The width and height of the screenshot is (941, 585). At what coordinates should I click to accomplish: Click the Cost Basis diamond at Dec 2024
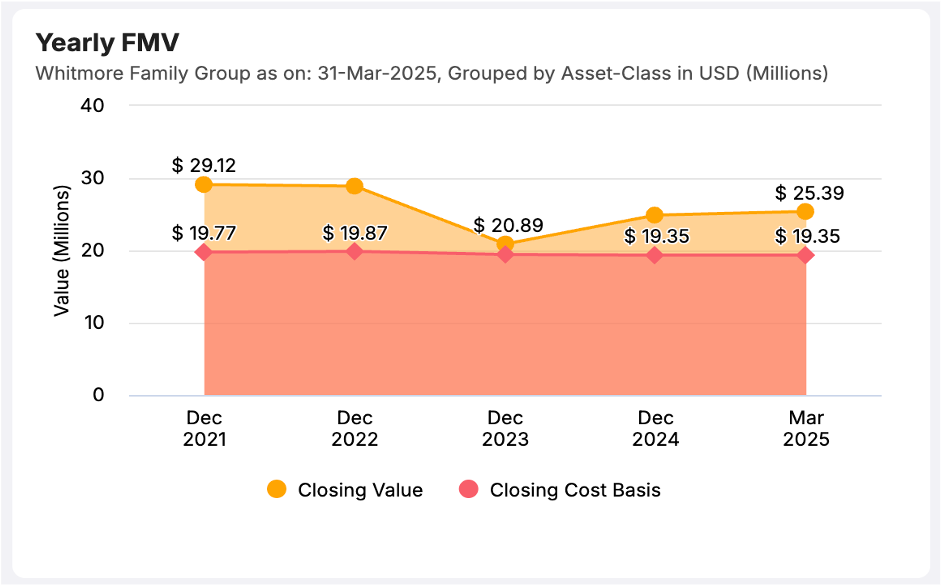(x=655, y=255)
